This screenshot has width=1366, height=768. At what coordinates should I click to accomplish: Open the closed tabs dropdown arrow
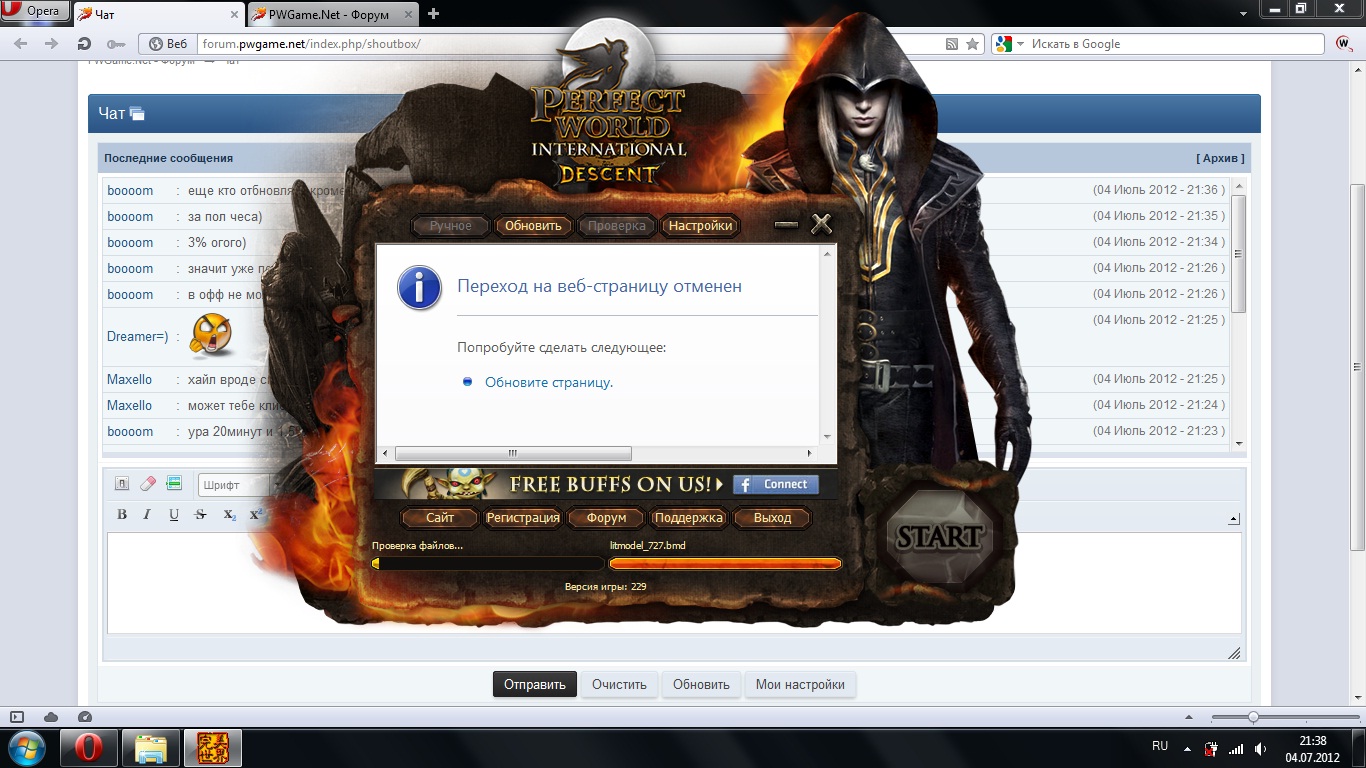pyautogui.click(x=1243, y=14)
